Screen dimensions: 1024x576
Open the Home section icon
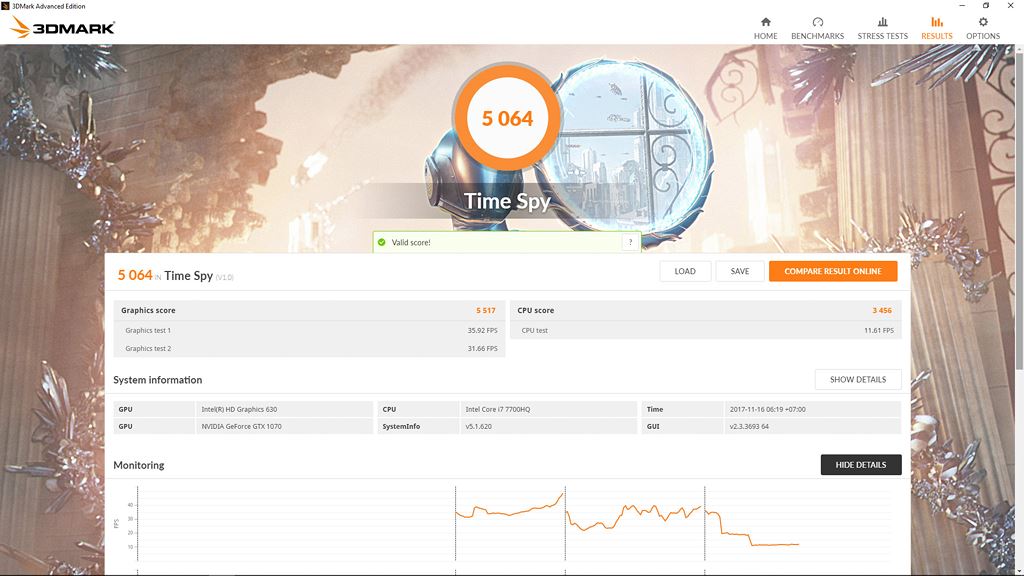(x=765, y=22)
